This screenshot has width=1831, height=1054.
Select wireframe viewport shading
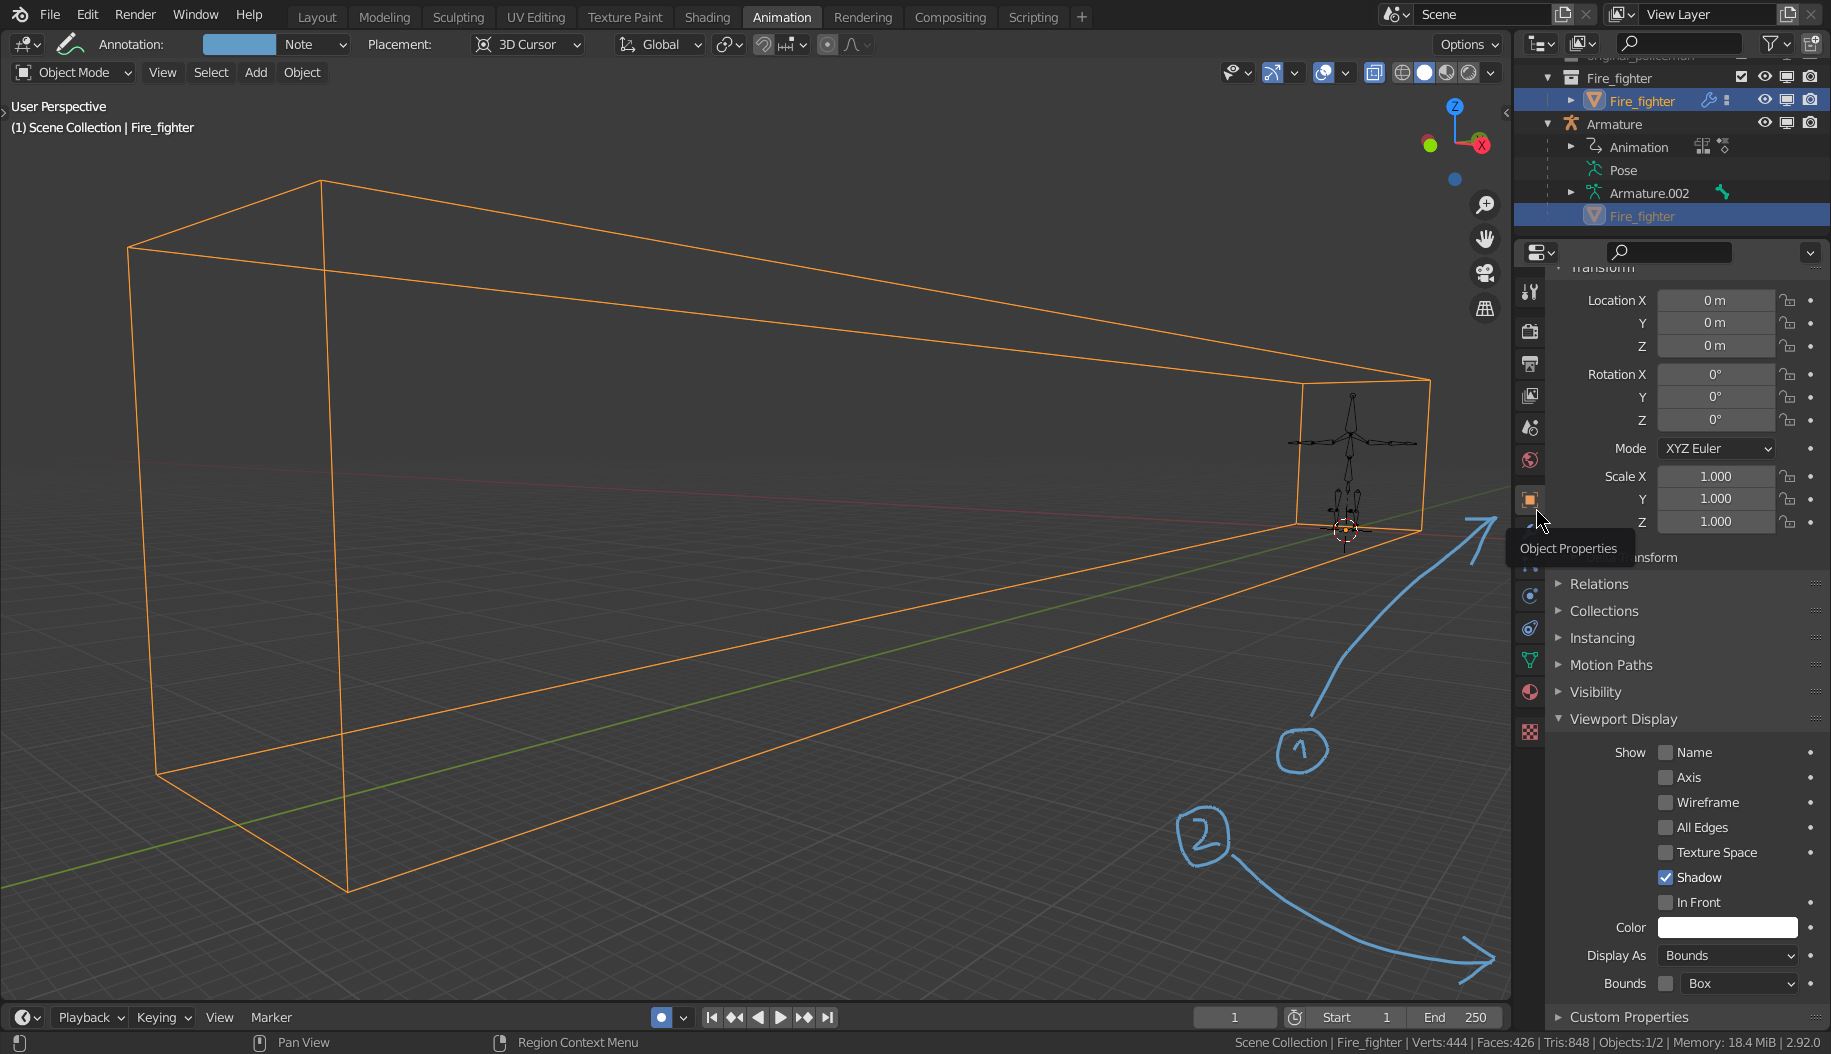[x=1402, y=72]
